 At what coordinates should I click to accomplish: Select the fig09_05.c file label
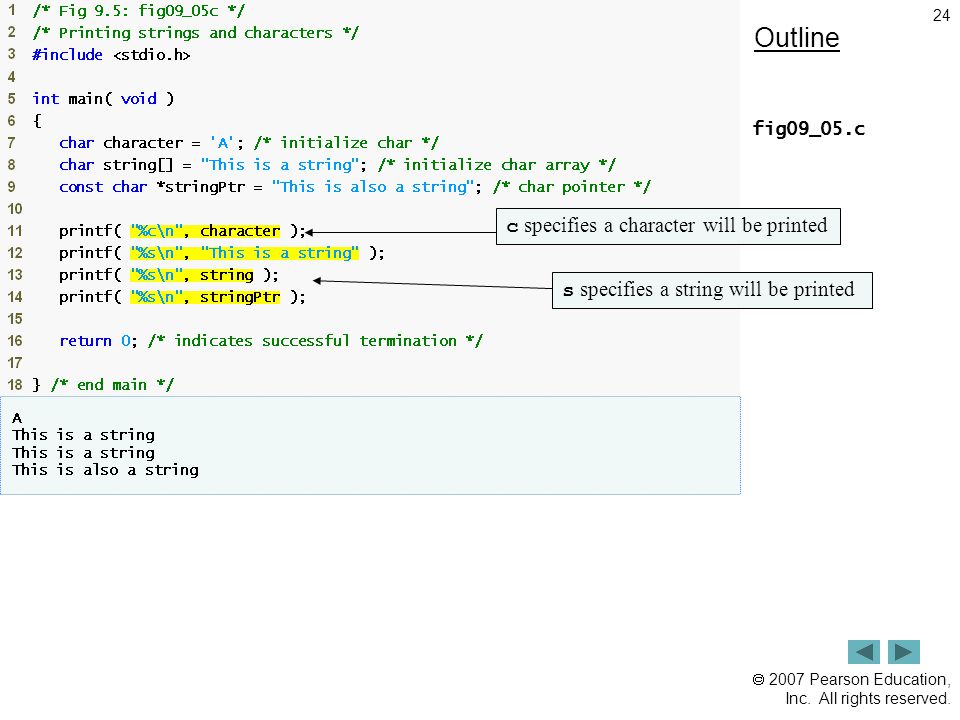click(x=809, y=128)
